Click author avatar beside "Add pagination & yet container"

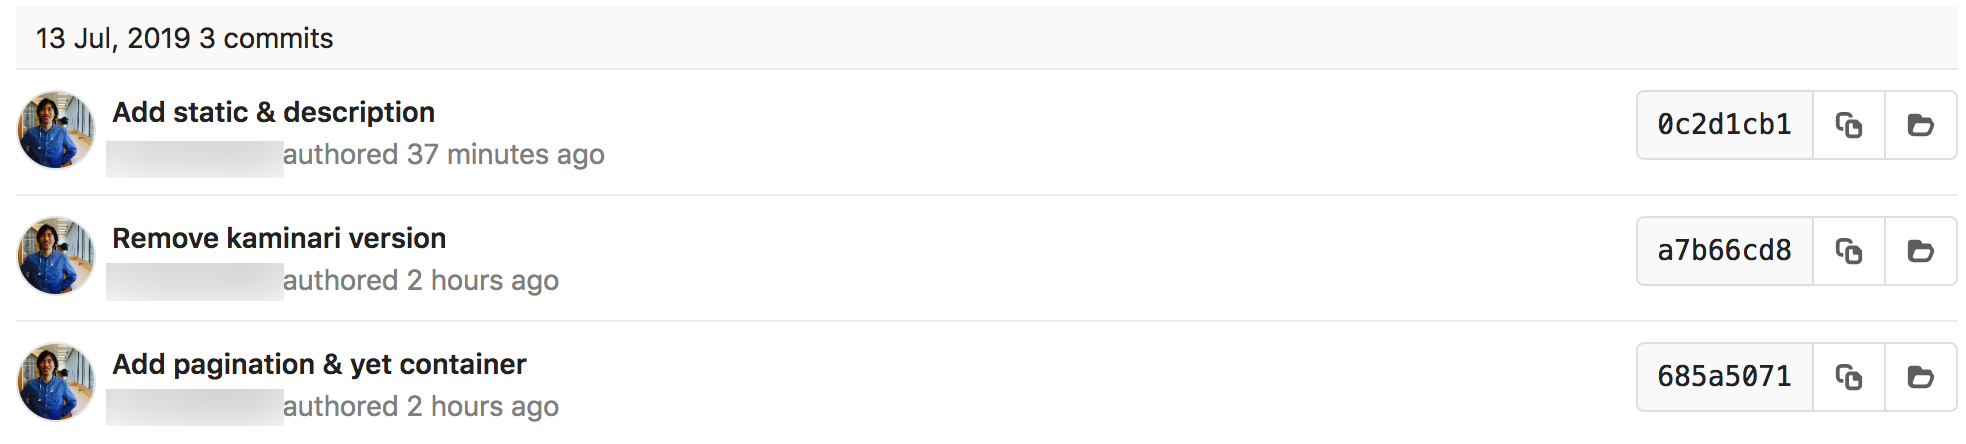coord(56,382)
